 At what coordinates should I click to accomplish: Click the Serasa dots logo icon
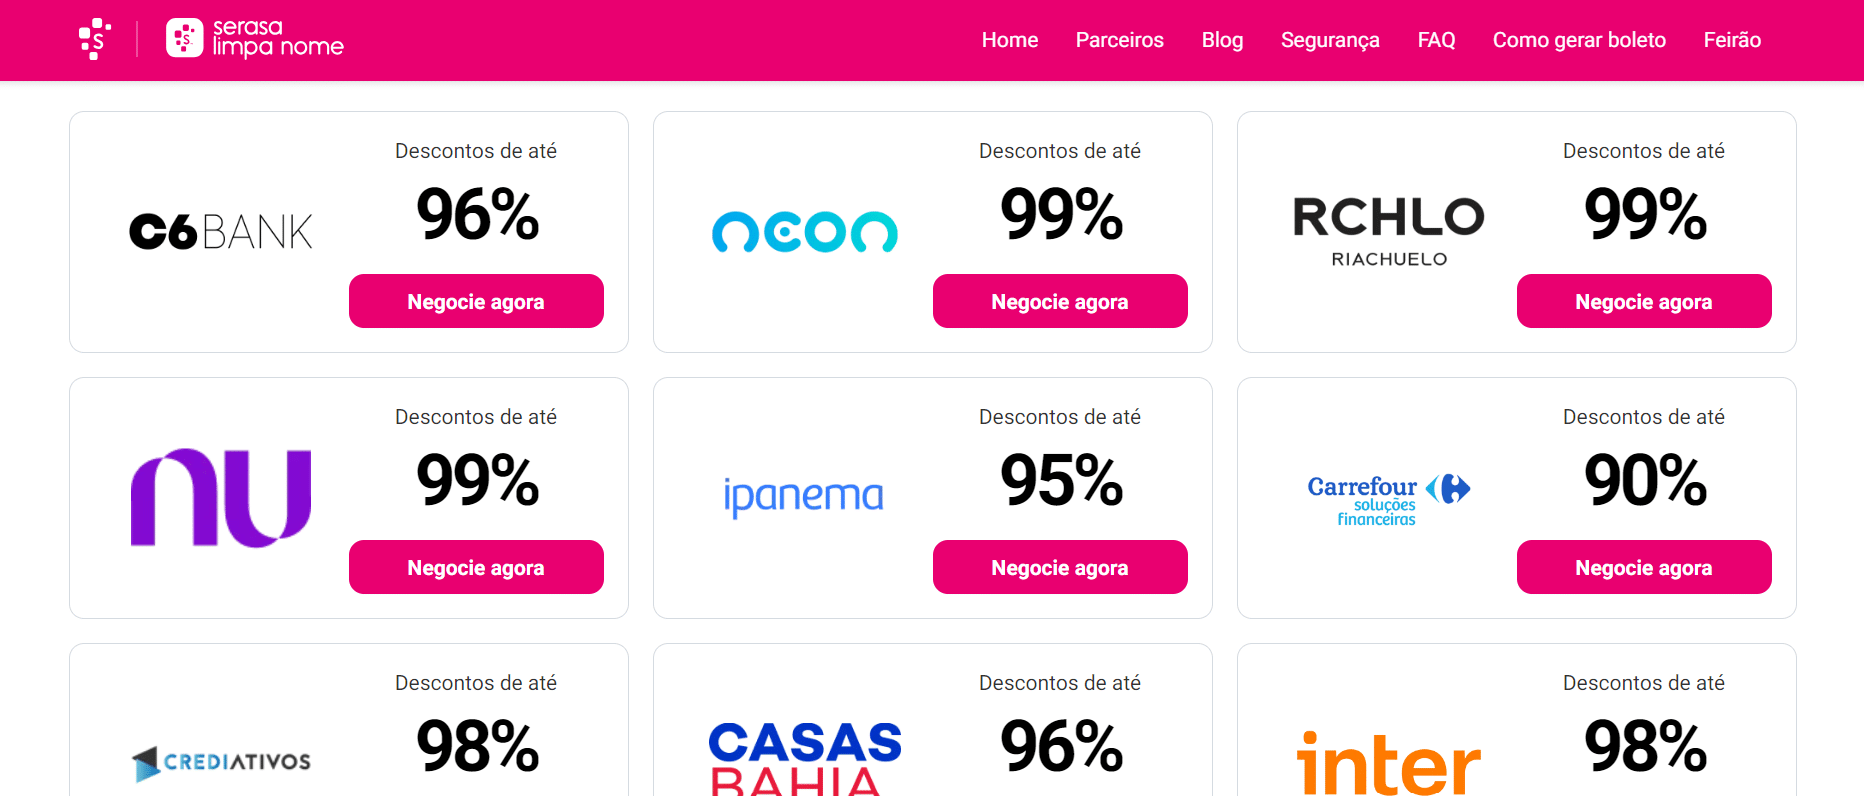pos(94,39)
